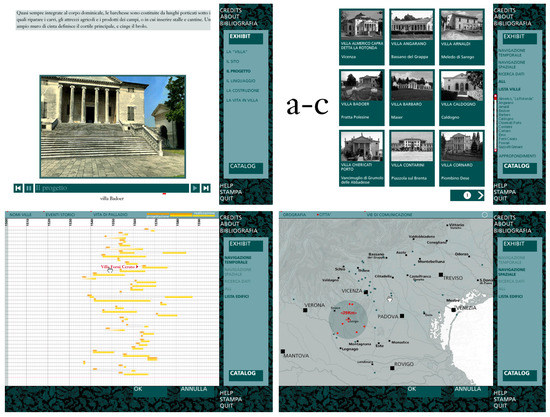This screenshot has height=417, width=550.
Task: Open LA VITA IN VILLA section
Action: click(242, 100)
